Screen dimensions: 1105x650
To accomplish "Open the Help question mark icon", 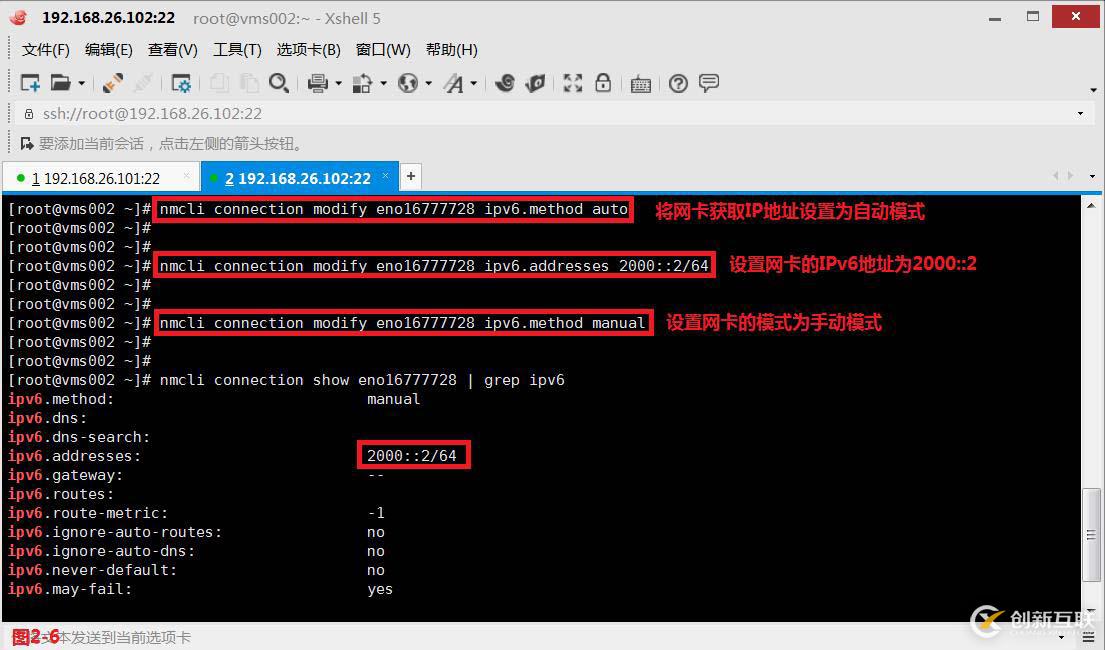I will click(678, 84).
